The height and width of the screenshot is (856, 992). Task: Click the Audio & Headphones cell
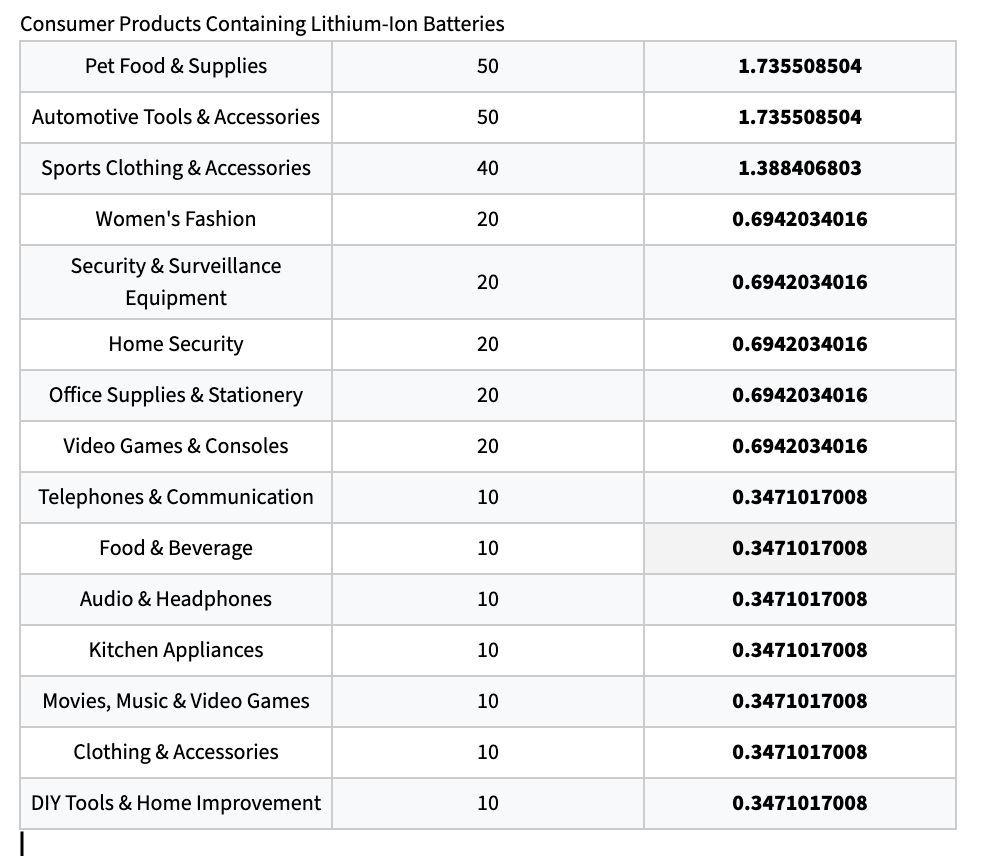(x=176, y=599)
